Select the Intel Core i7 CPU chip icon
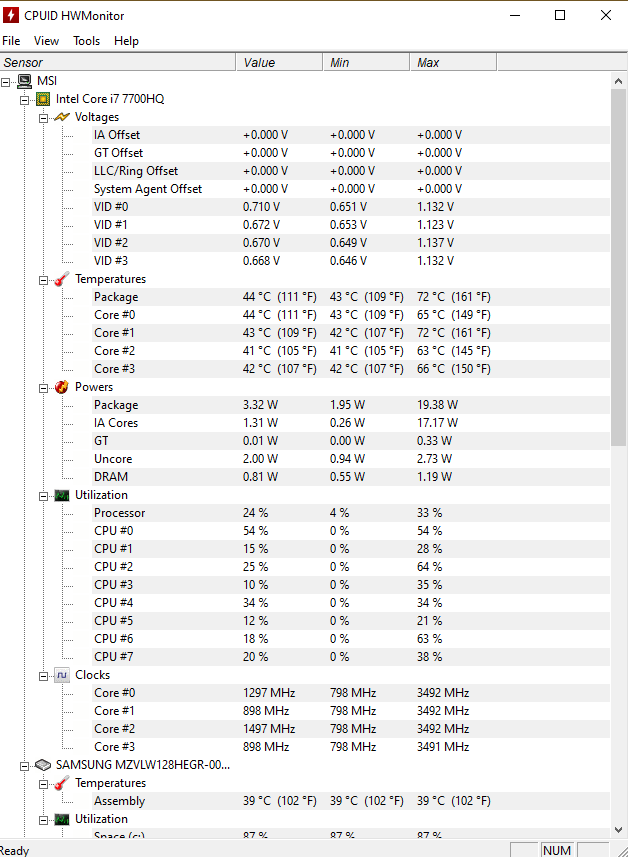Screen dimensions: 628x857 pos(43,99)
